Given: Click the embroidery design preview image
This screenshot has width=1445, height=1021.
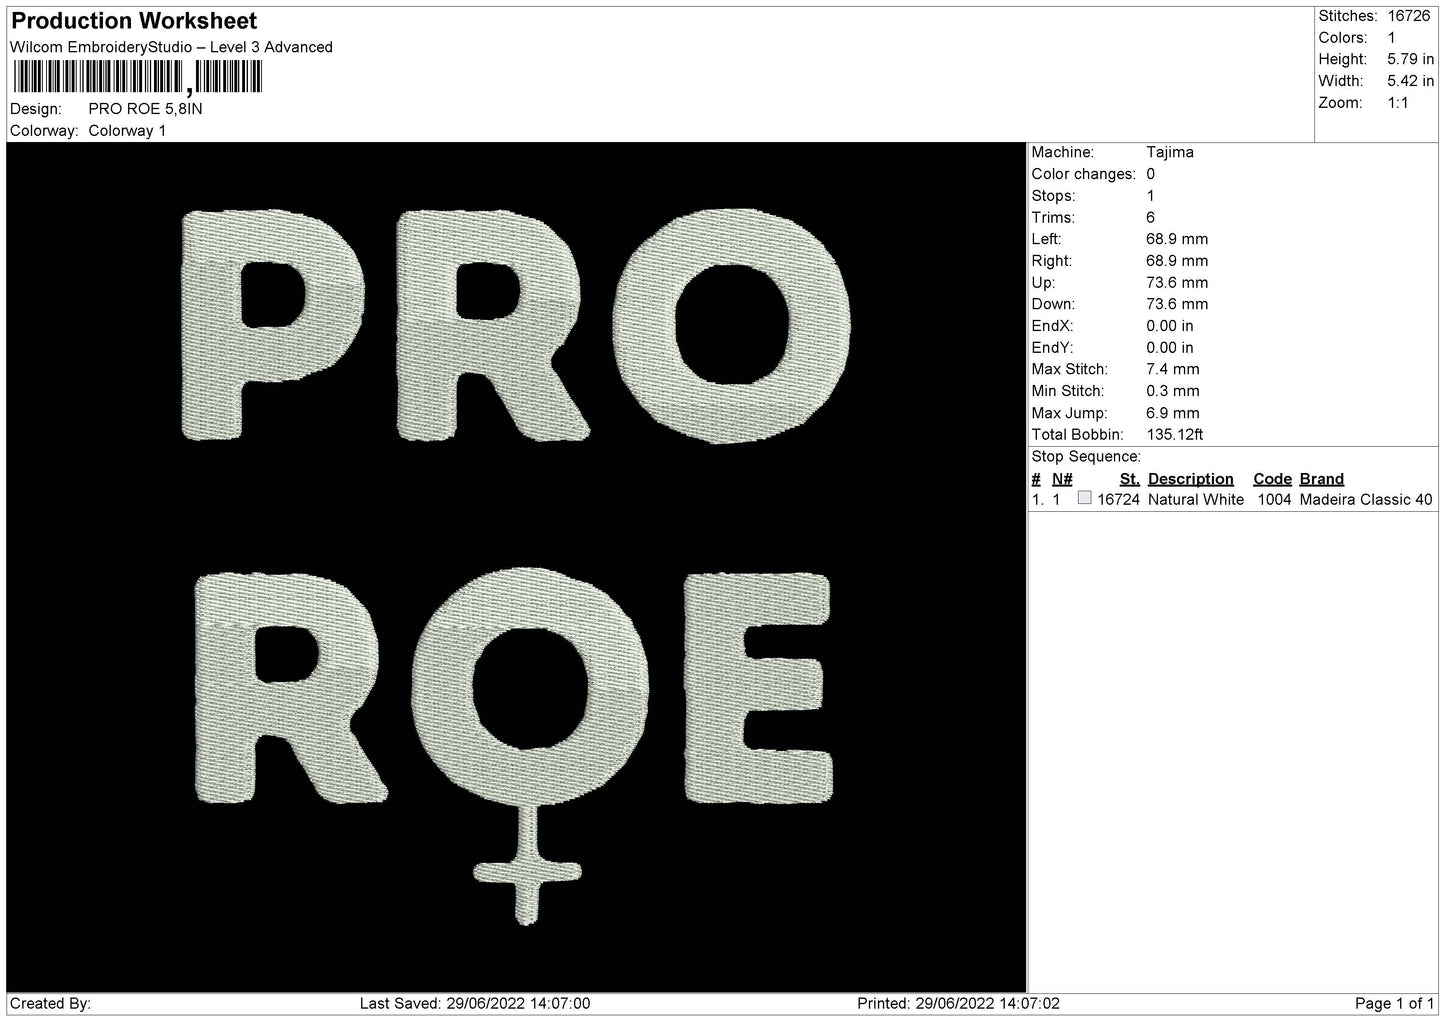Looking at the screenshot, I should point(516,567).
